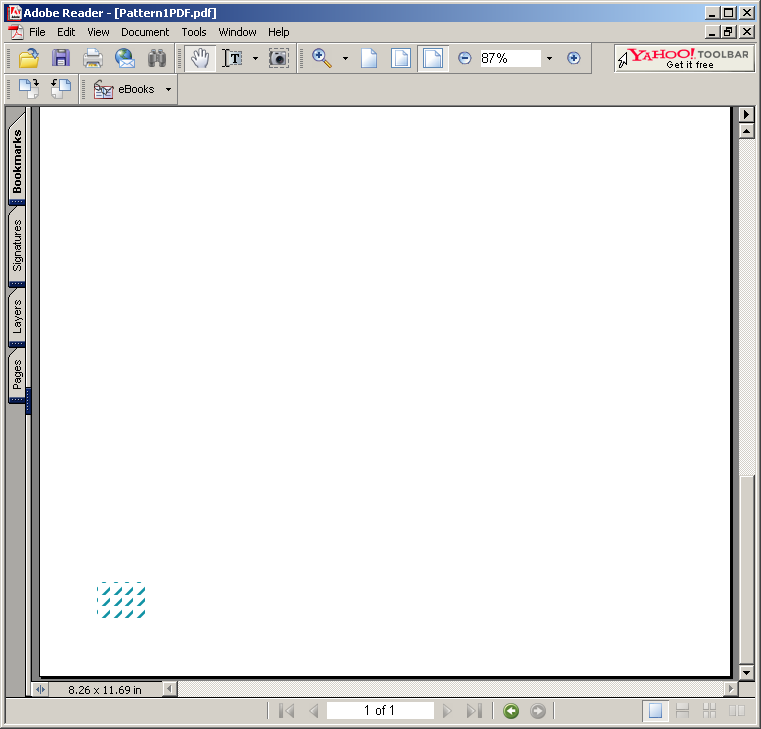This screenshot has height=729, width=761.
Task: Decrease zoom with the minus button
Action: pyautogui.click(x=464, y=58)
